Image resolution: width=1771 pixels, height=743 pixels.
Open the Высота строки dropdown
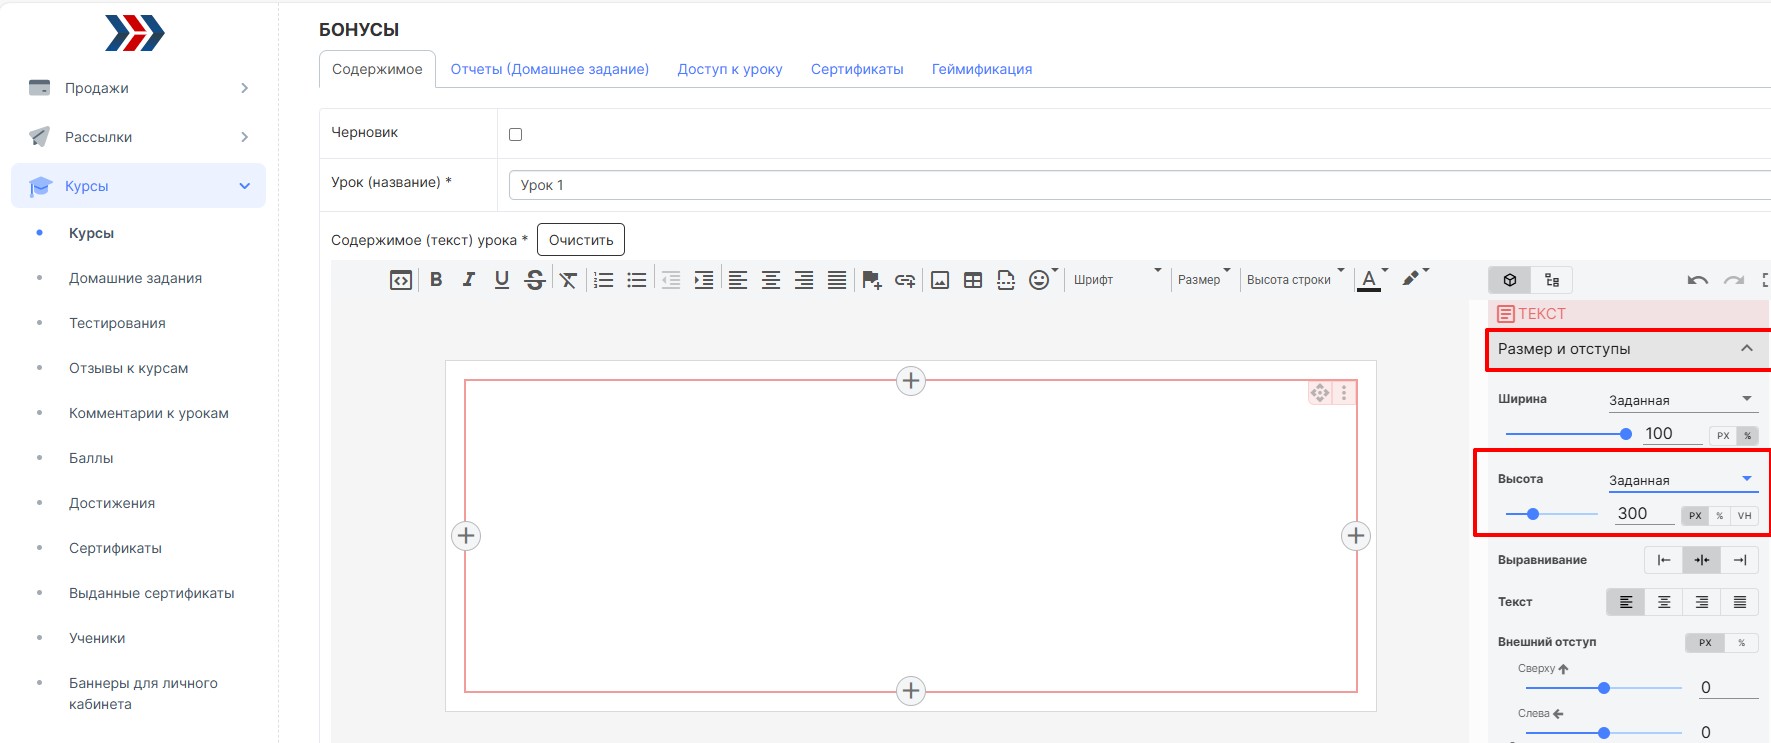pos(1295,280)
